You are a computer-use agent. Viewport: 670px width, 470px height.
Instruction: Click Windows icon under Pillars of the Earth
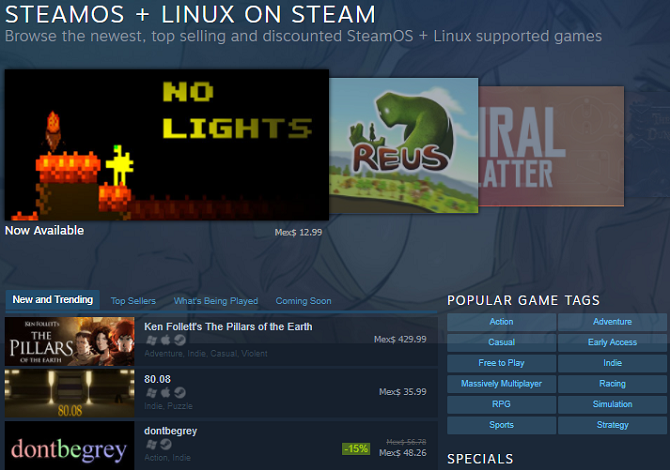coord(151,340)
